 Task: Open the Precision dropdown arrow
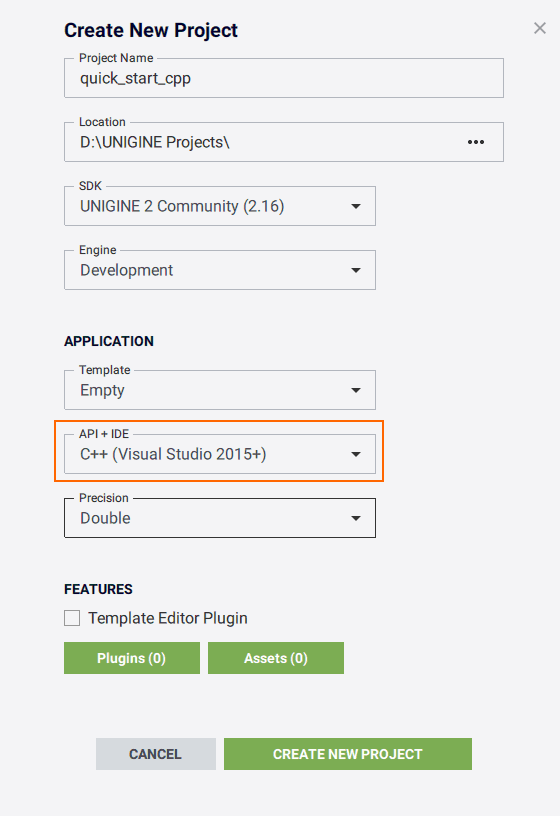(x=356, y=518)
